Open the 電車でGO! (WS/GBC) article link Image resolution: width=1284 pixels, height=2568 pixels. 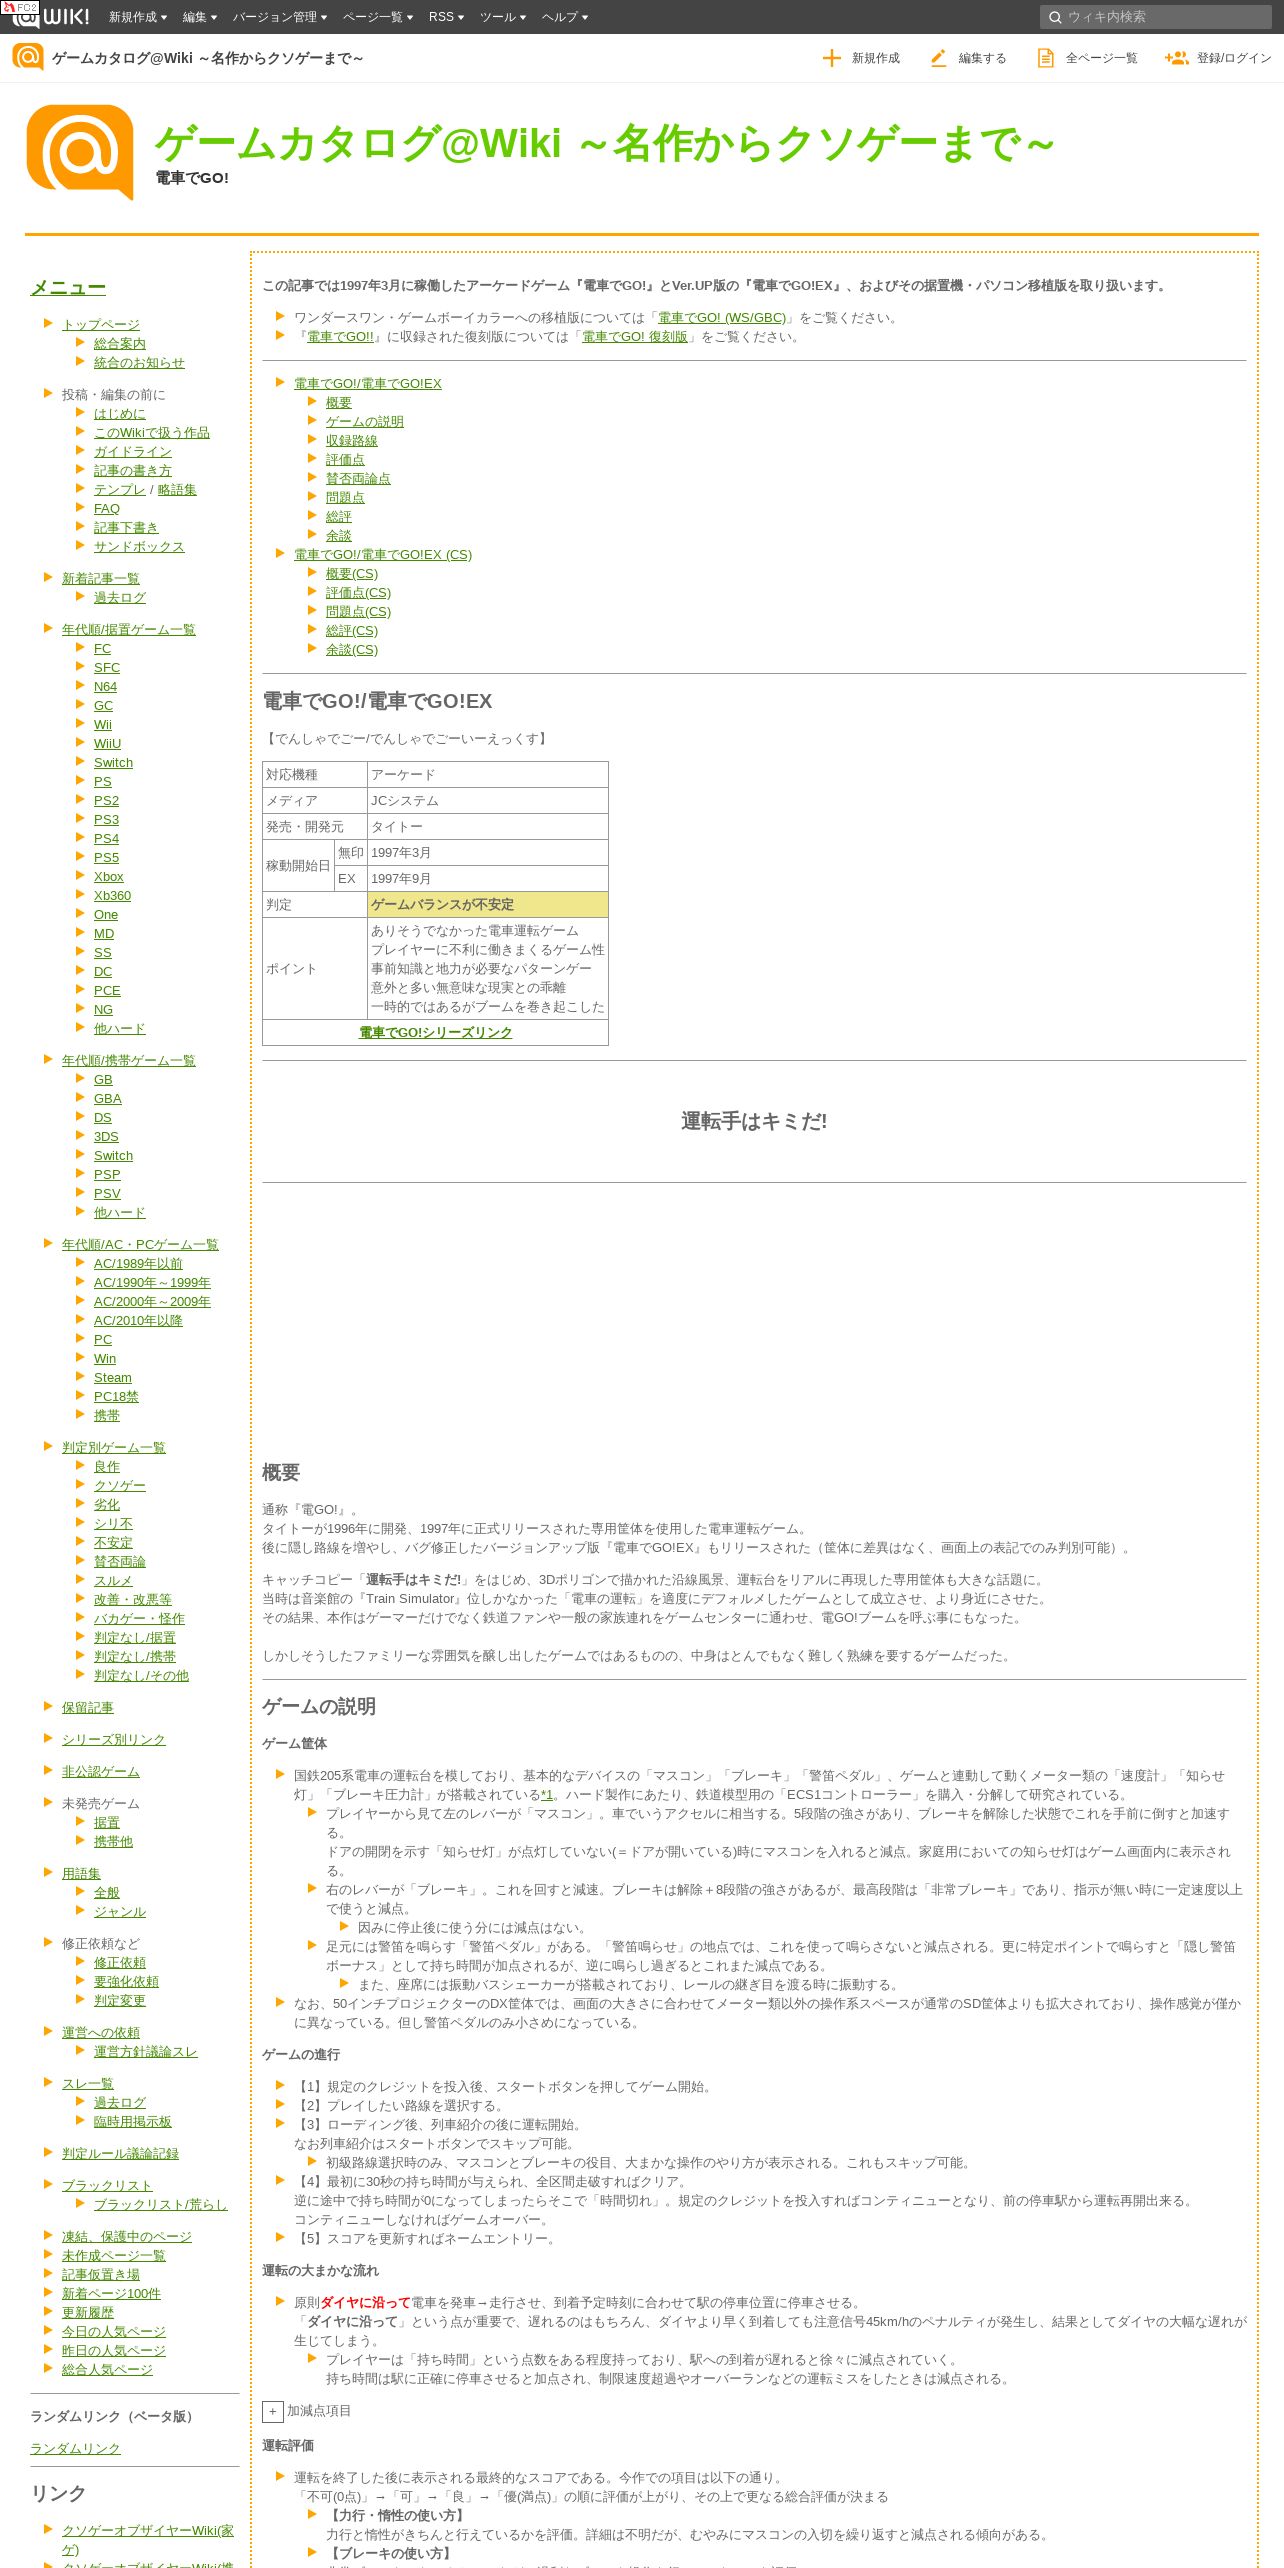pyautogui.click(x=722, y=318)
